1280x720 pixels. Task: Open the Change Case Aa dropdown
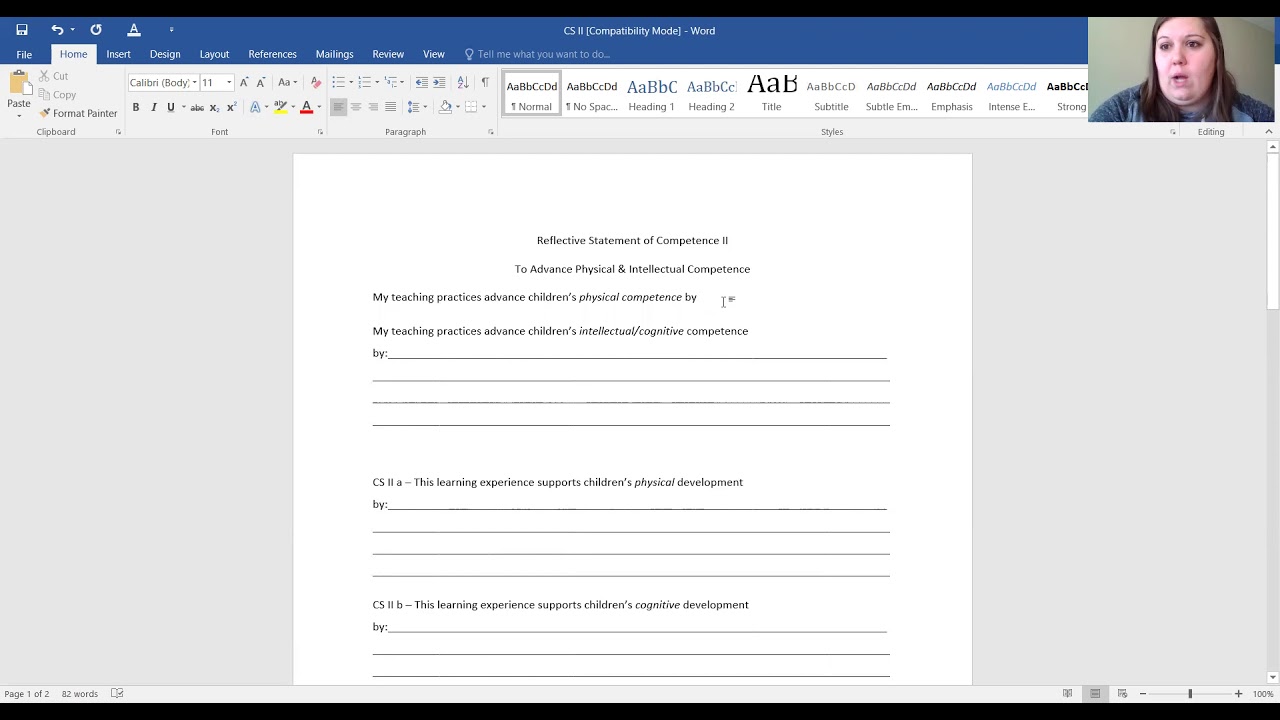[287, 82]
